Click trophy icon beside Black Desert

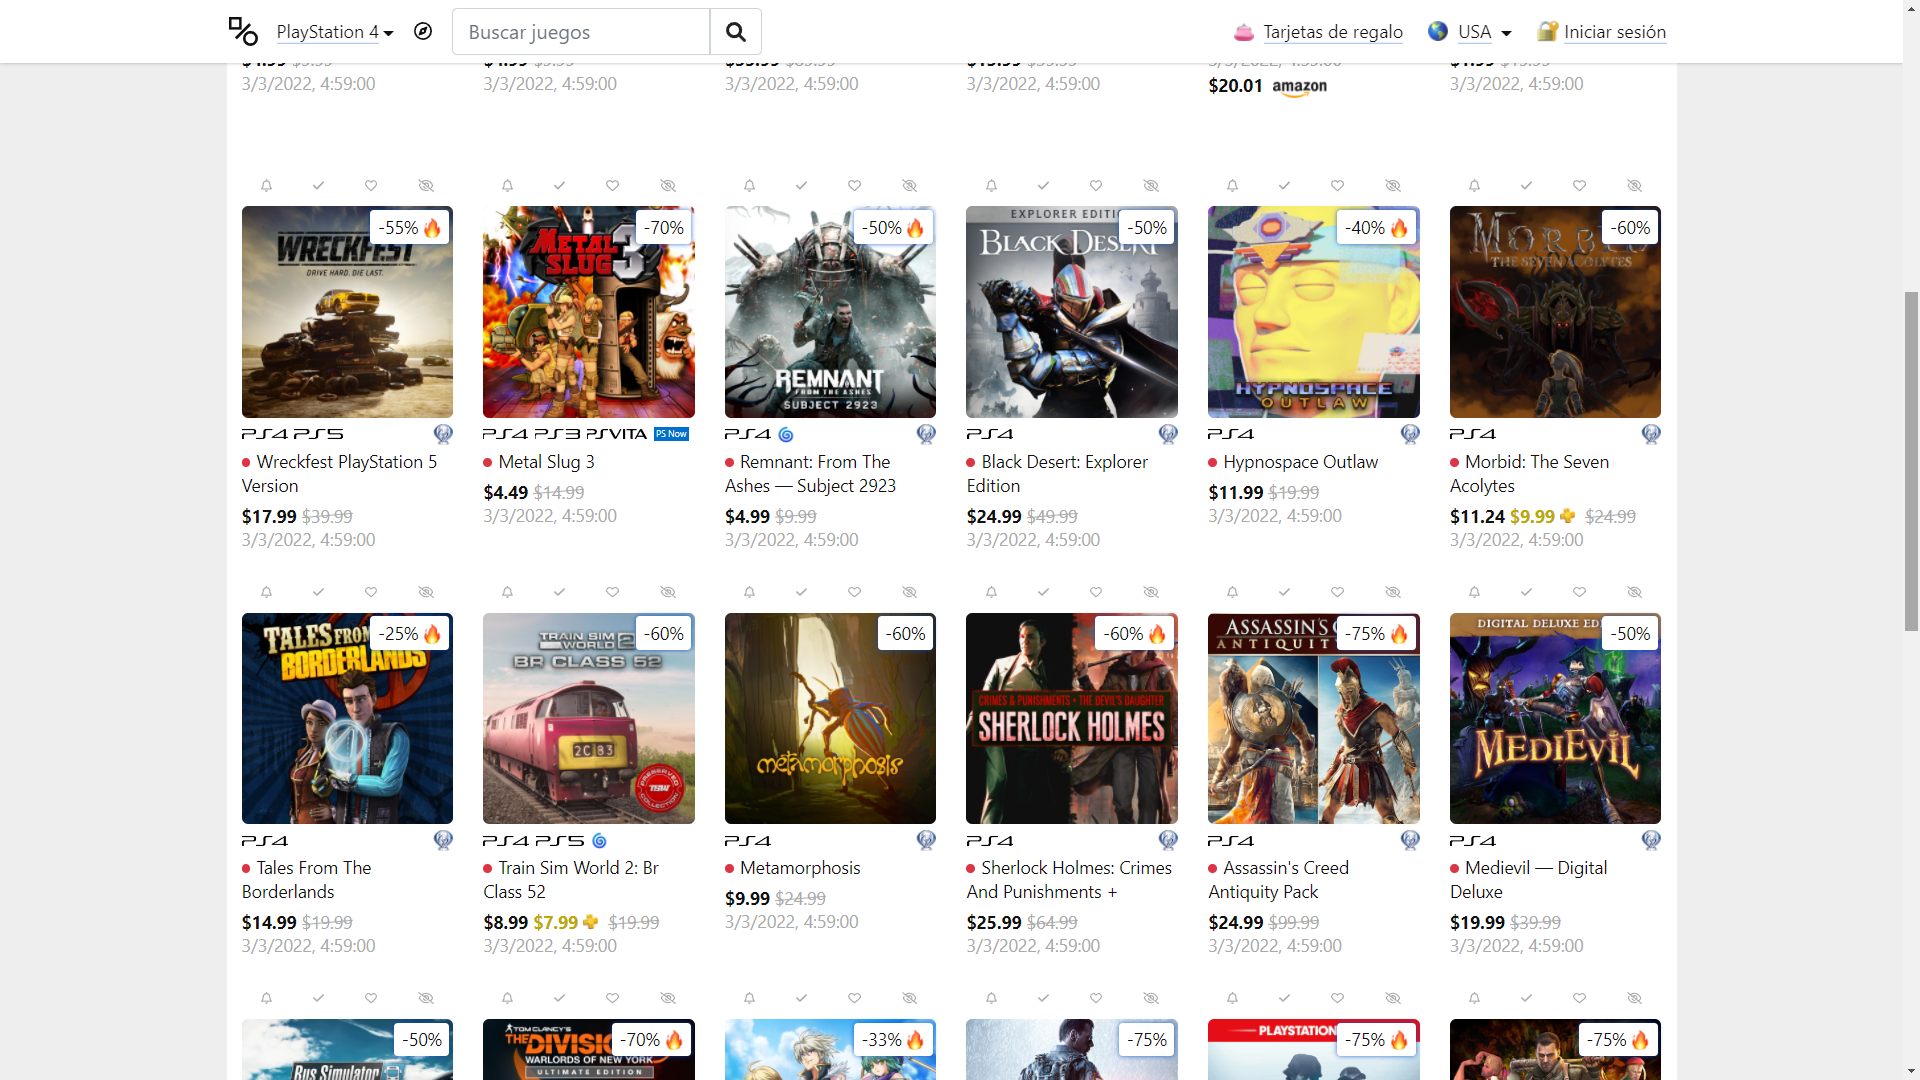coord(1167,434)
